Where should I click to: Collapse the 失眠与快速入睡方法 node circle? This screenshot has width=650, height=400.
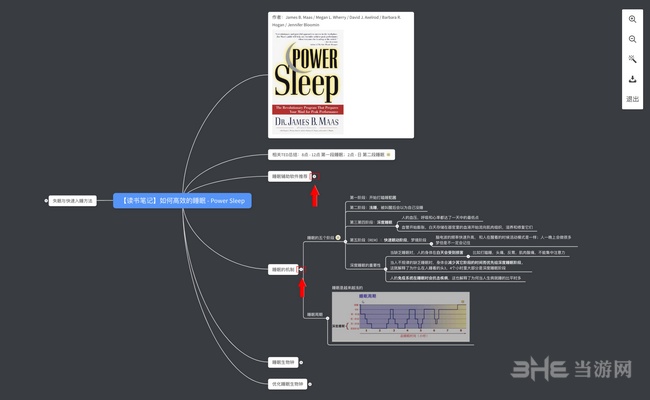coord(46,201)
